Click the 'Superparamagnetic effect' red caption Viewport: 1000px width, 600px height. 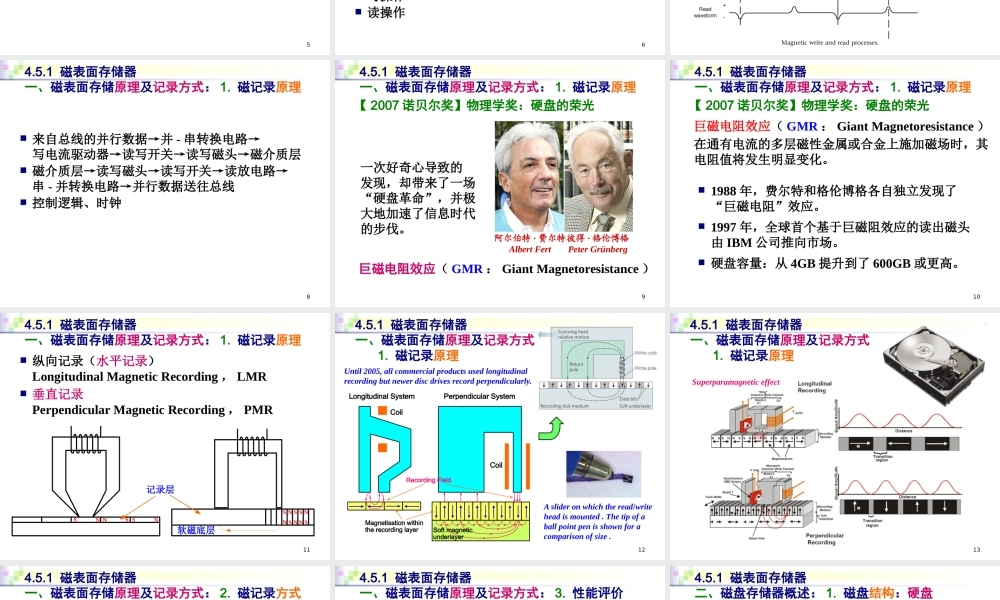coord(735,382)
